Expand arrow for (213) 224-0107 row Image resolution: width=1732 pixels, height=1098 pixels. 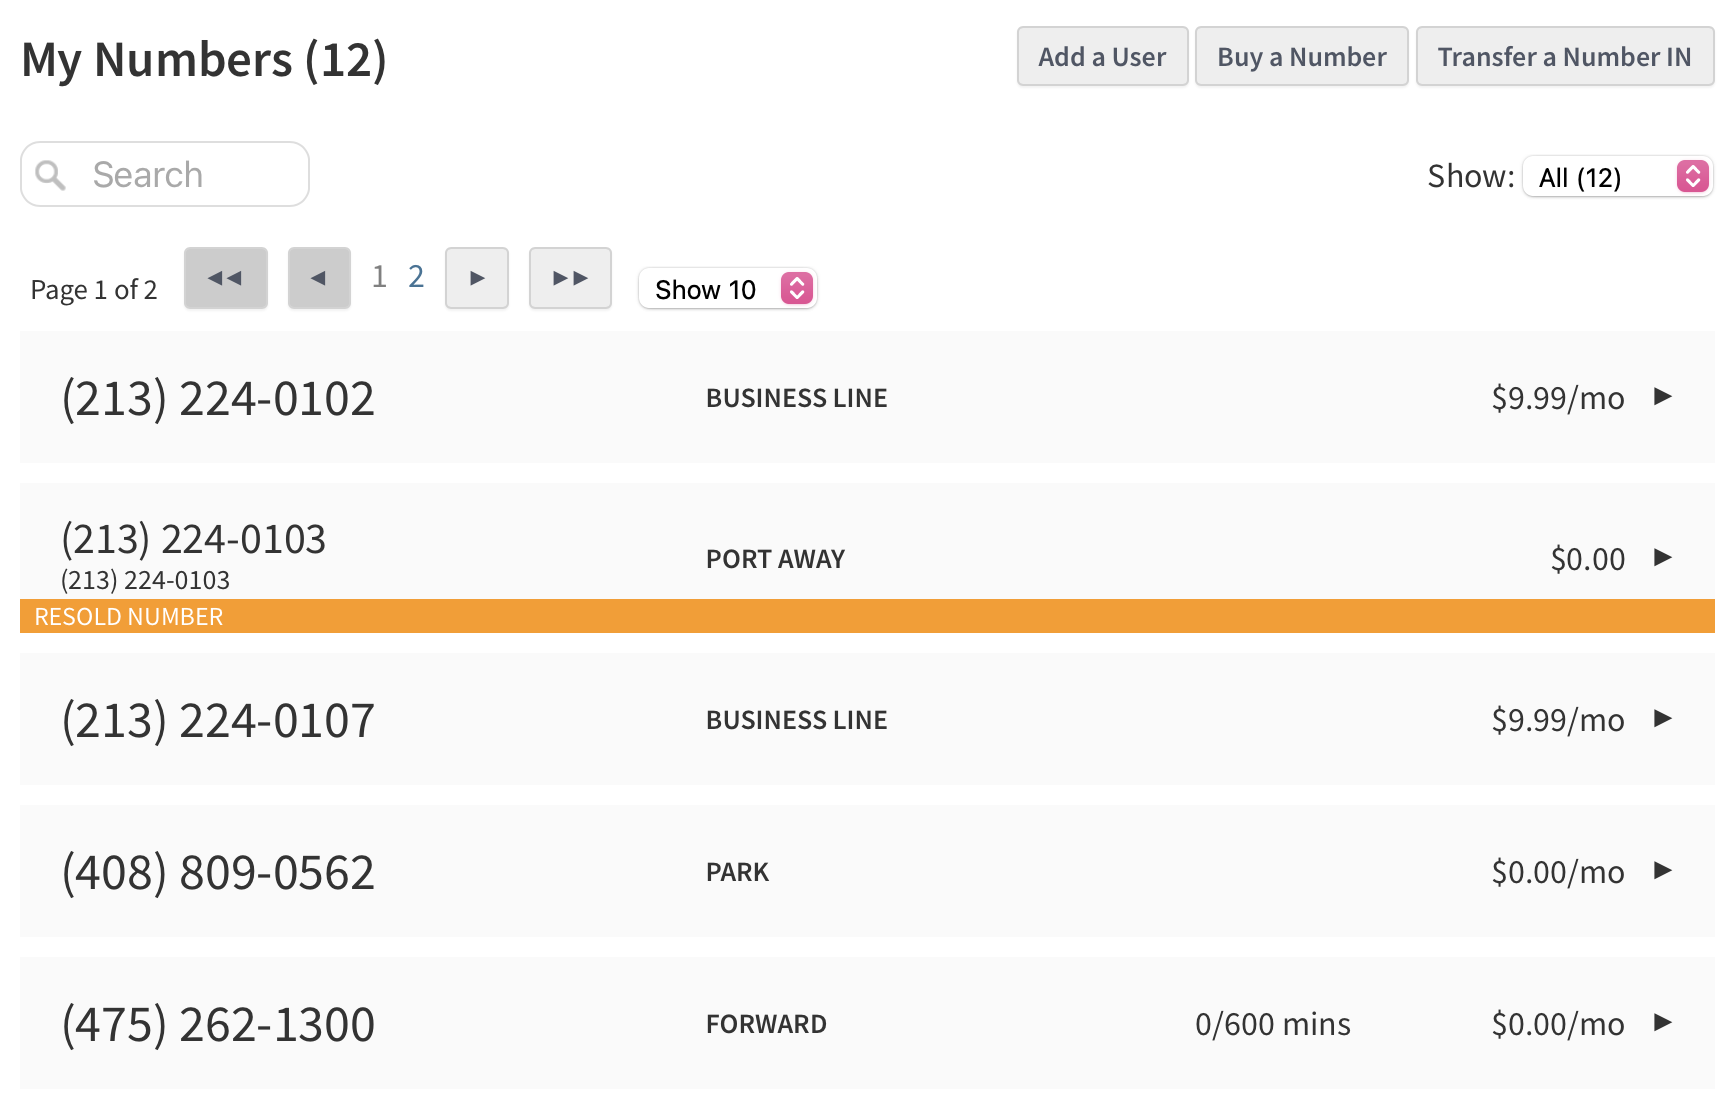coord(1662,719)
